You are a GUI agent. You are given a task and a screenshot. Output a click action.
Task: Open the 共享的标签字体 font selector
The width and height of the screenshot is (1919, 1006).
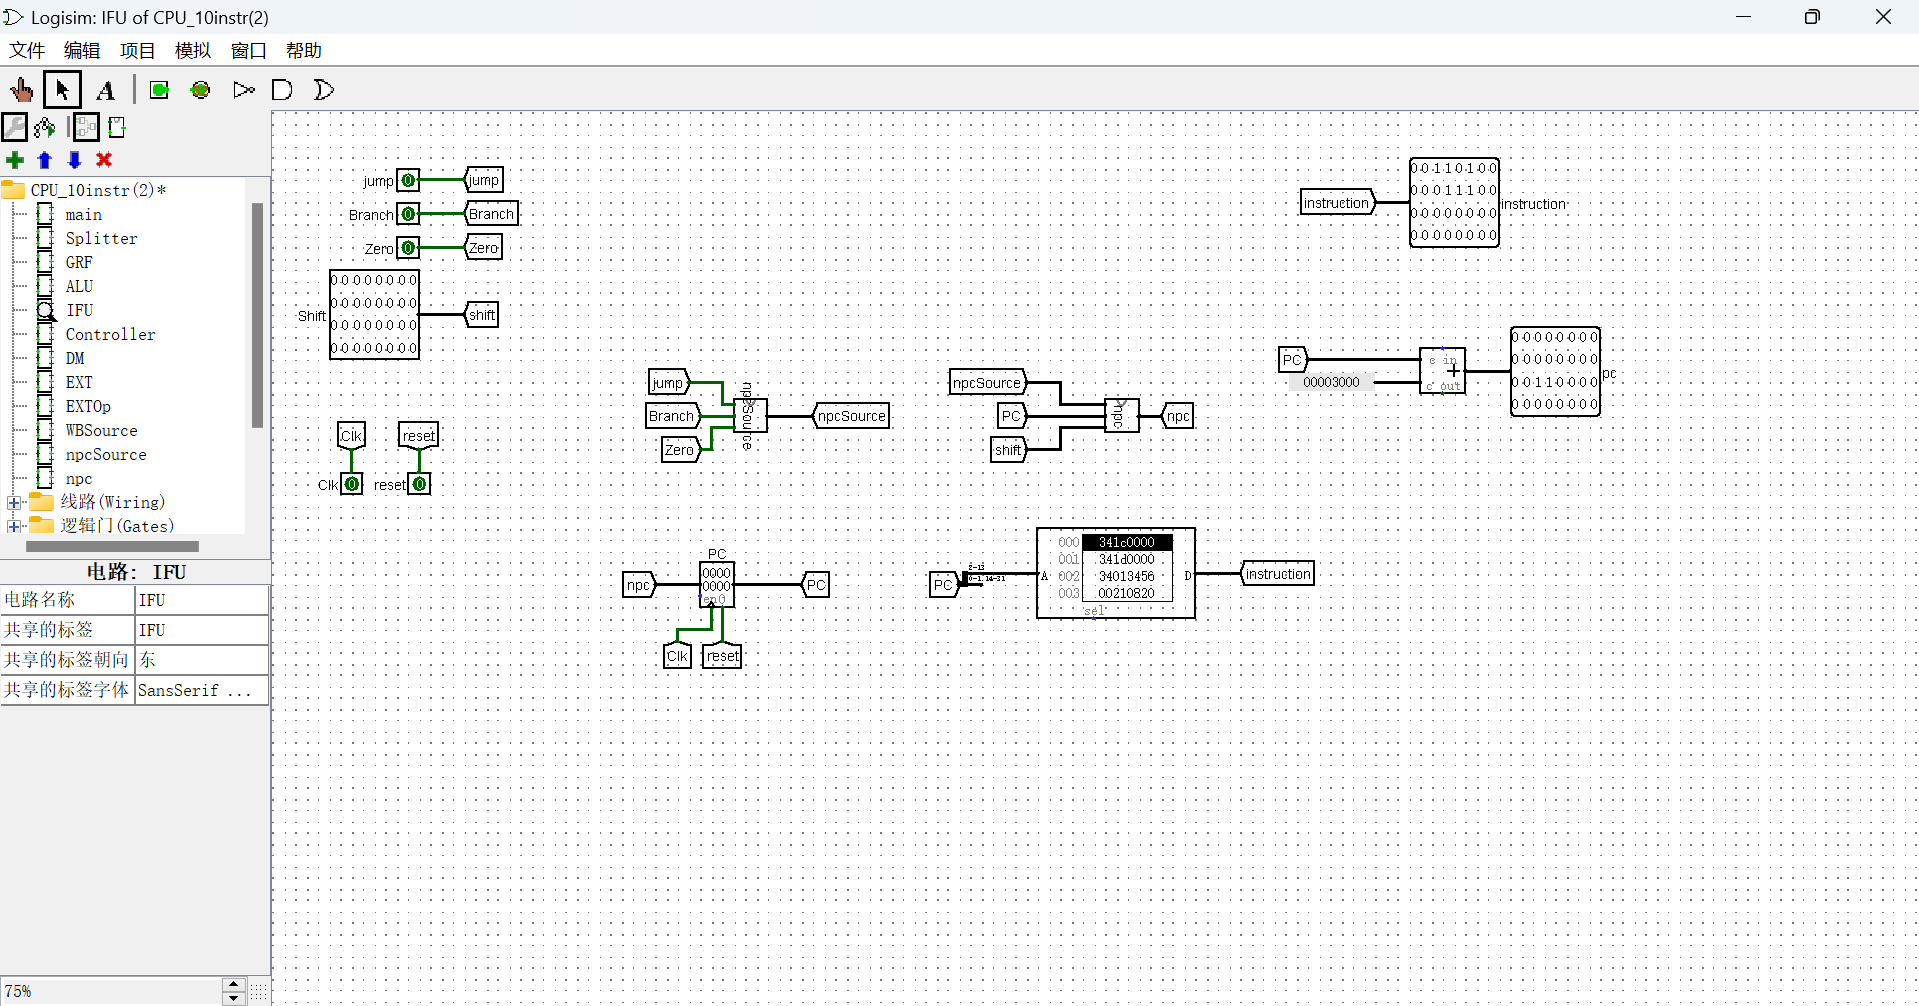(202, 690)
